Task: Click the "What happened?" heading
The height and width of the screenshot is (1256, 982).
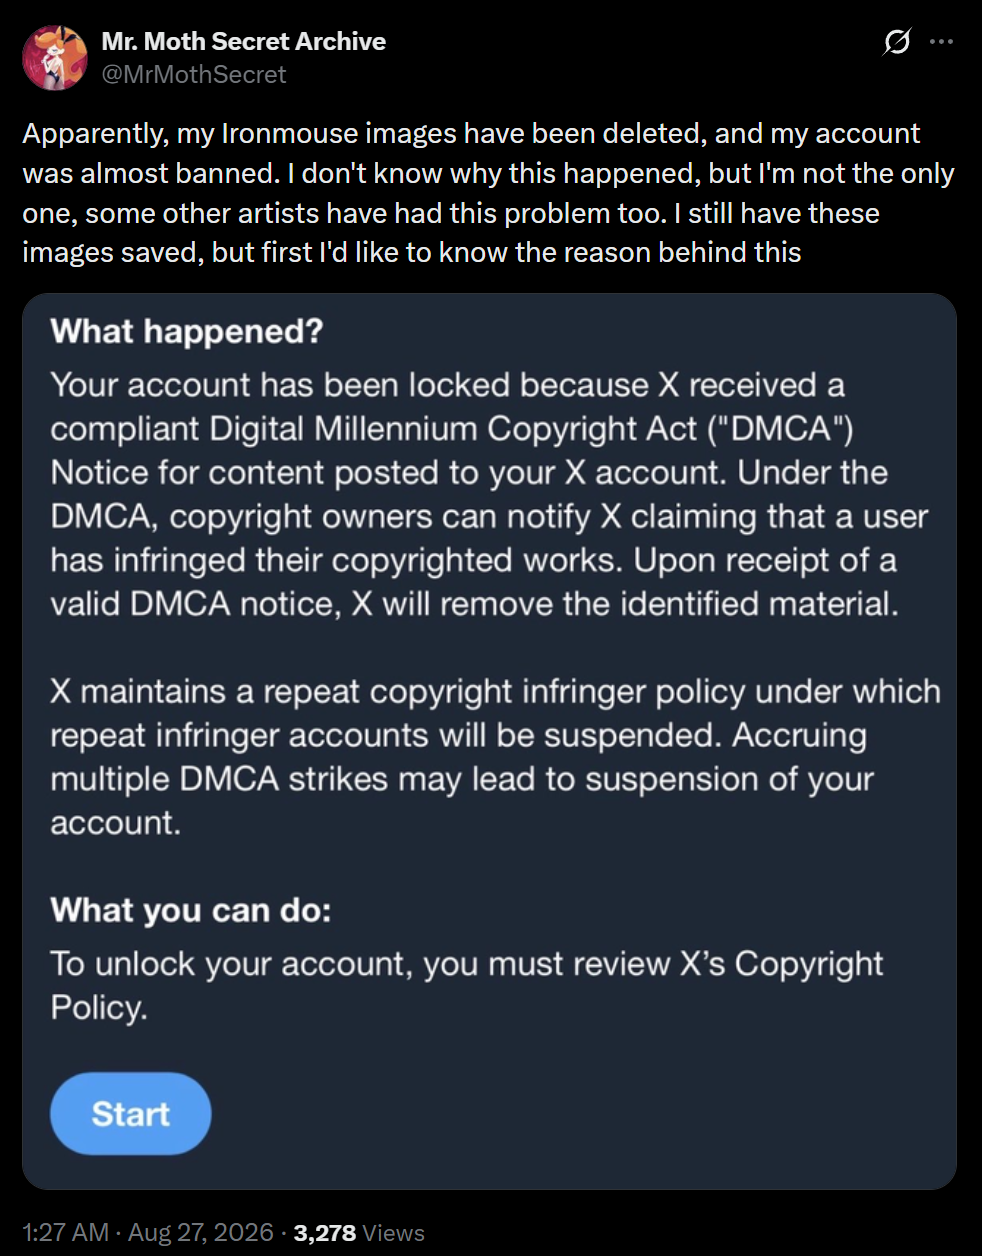Action: point(187,331)
